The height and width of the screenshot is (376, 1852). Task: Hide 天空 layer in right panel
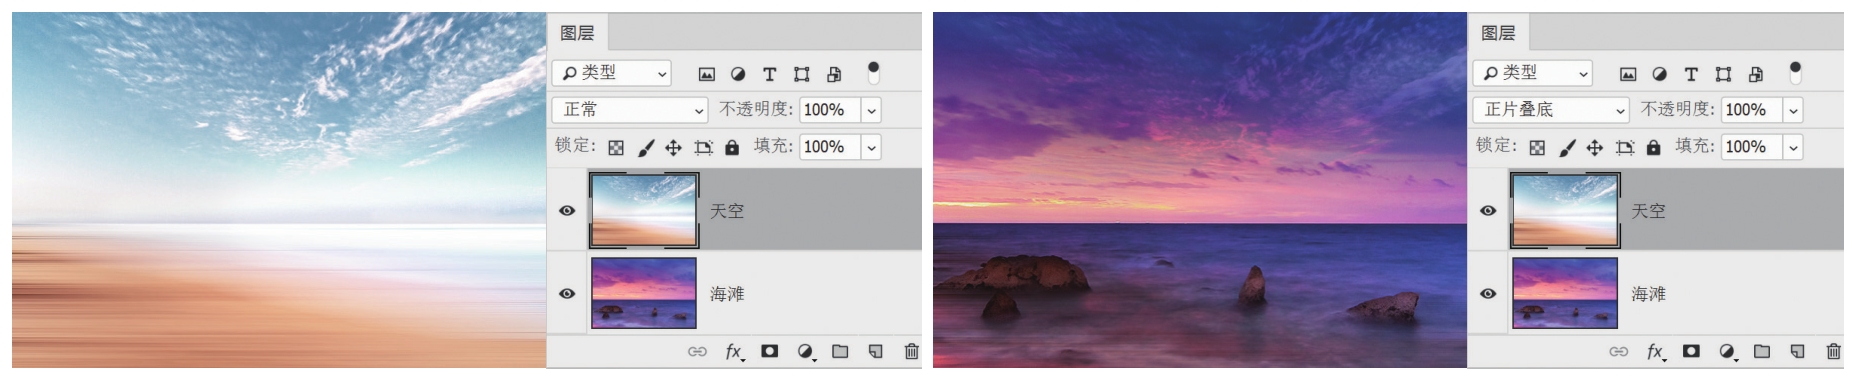[1489, 211]
